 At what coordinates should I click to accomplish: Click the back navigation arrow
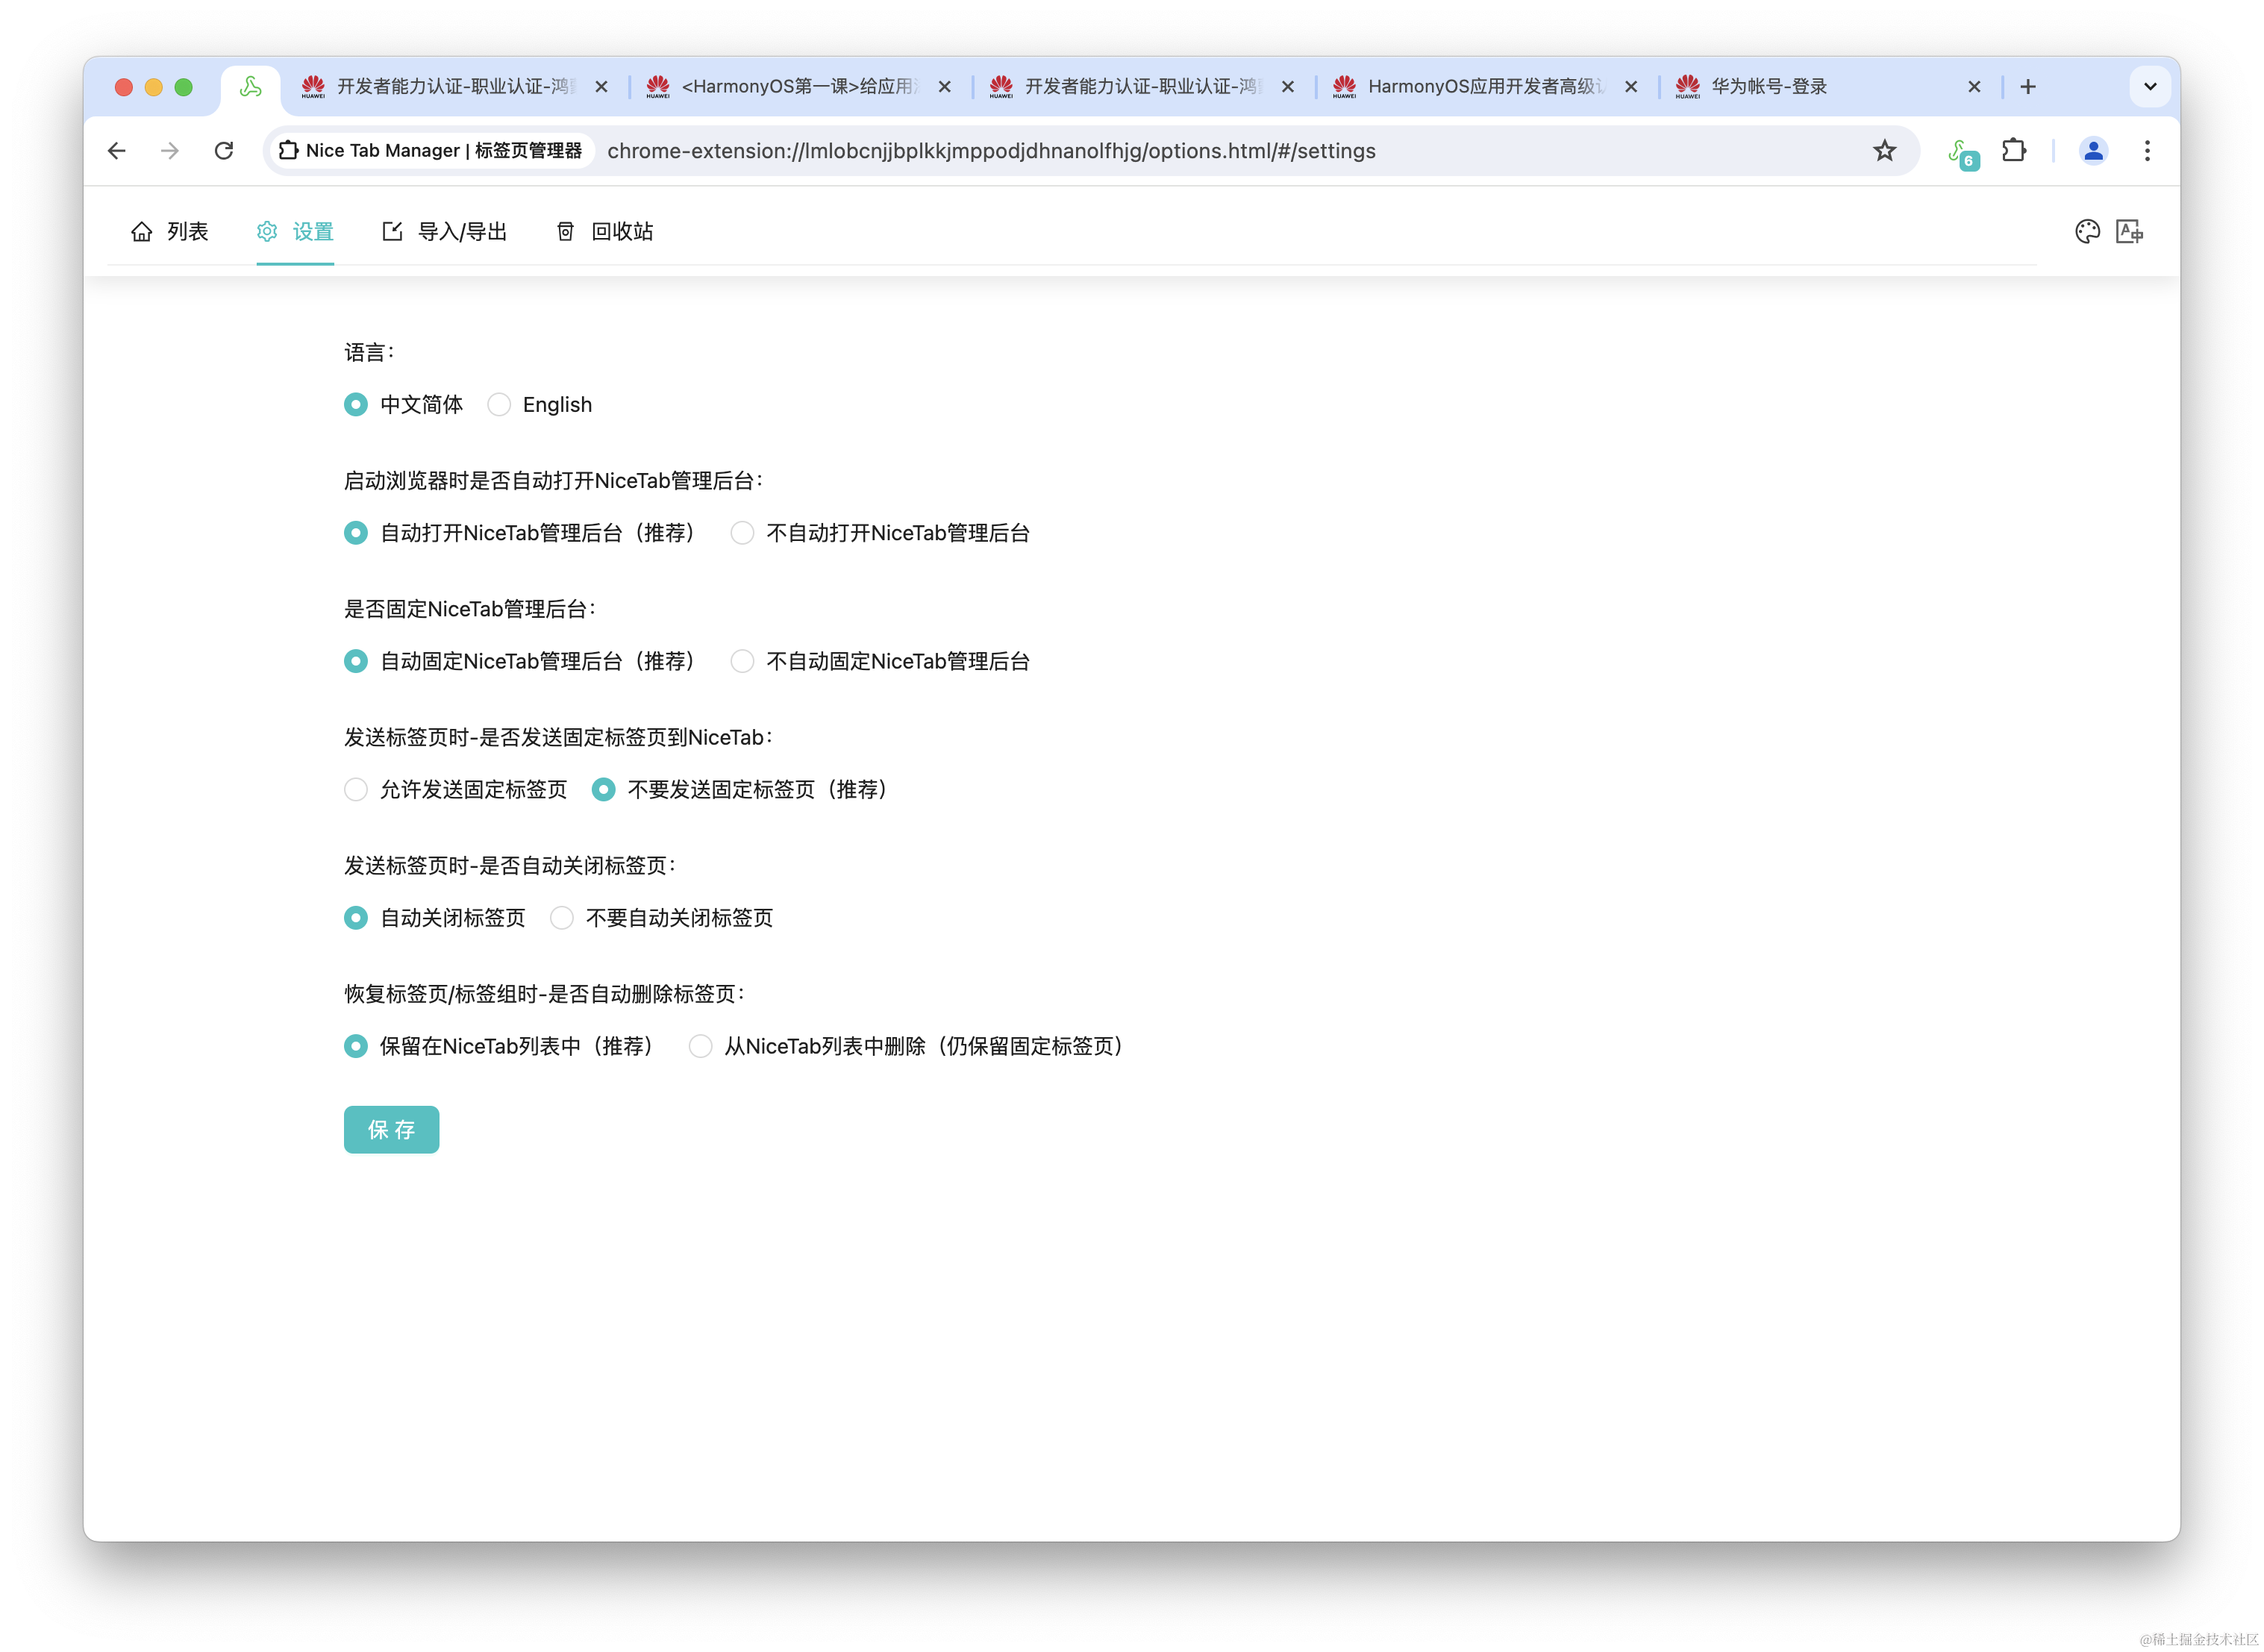tap(117, 151)
